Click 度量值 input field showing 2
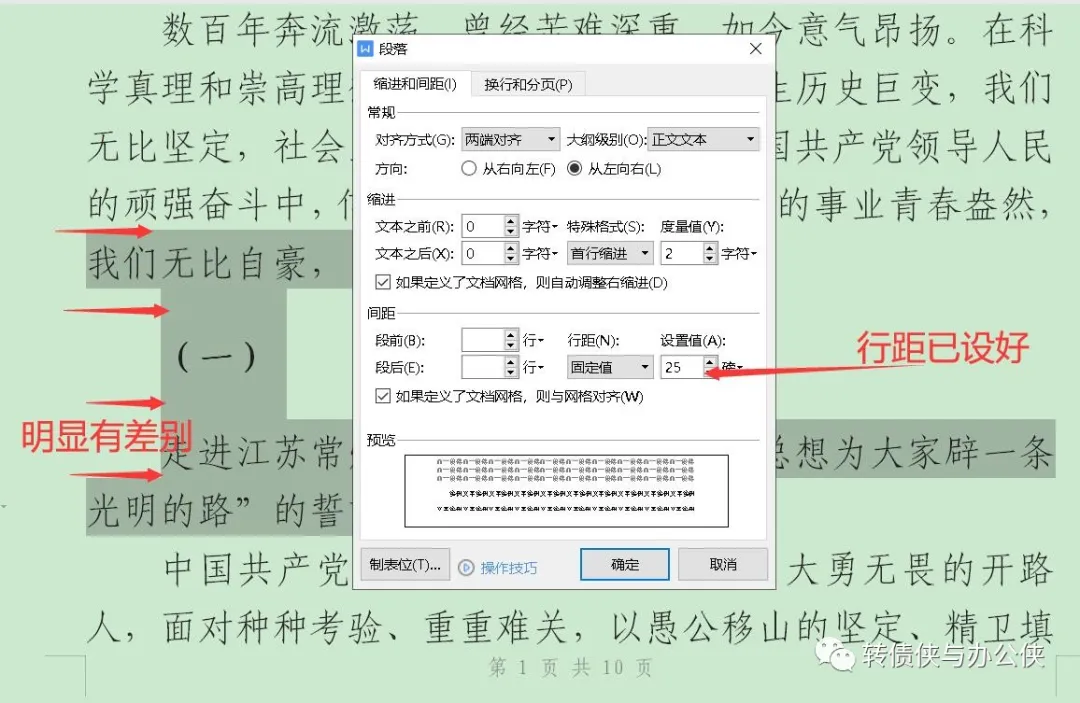Image resolution: width=1080 pixels, height=703 pixels. 682,253
